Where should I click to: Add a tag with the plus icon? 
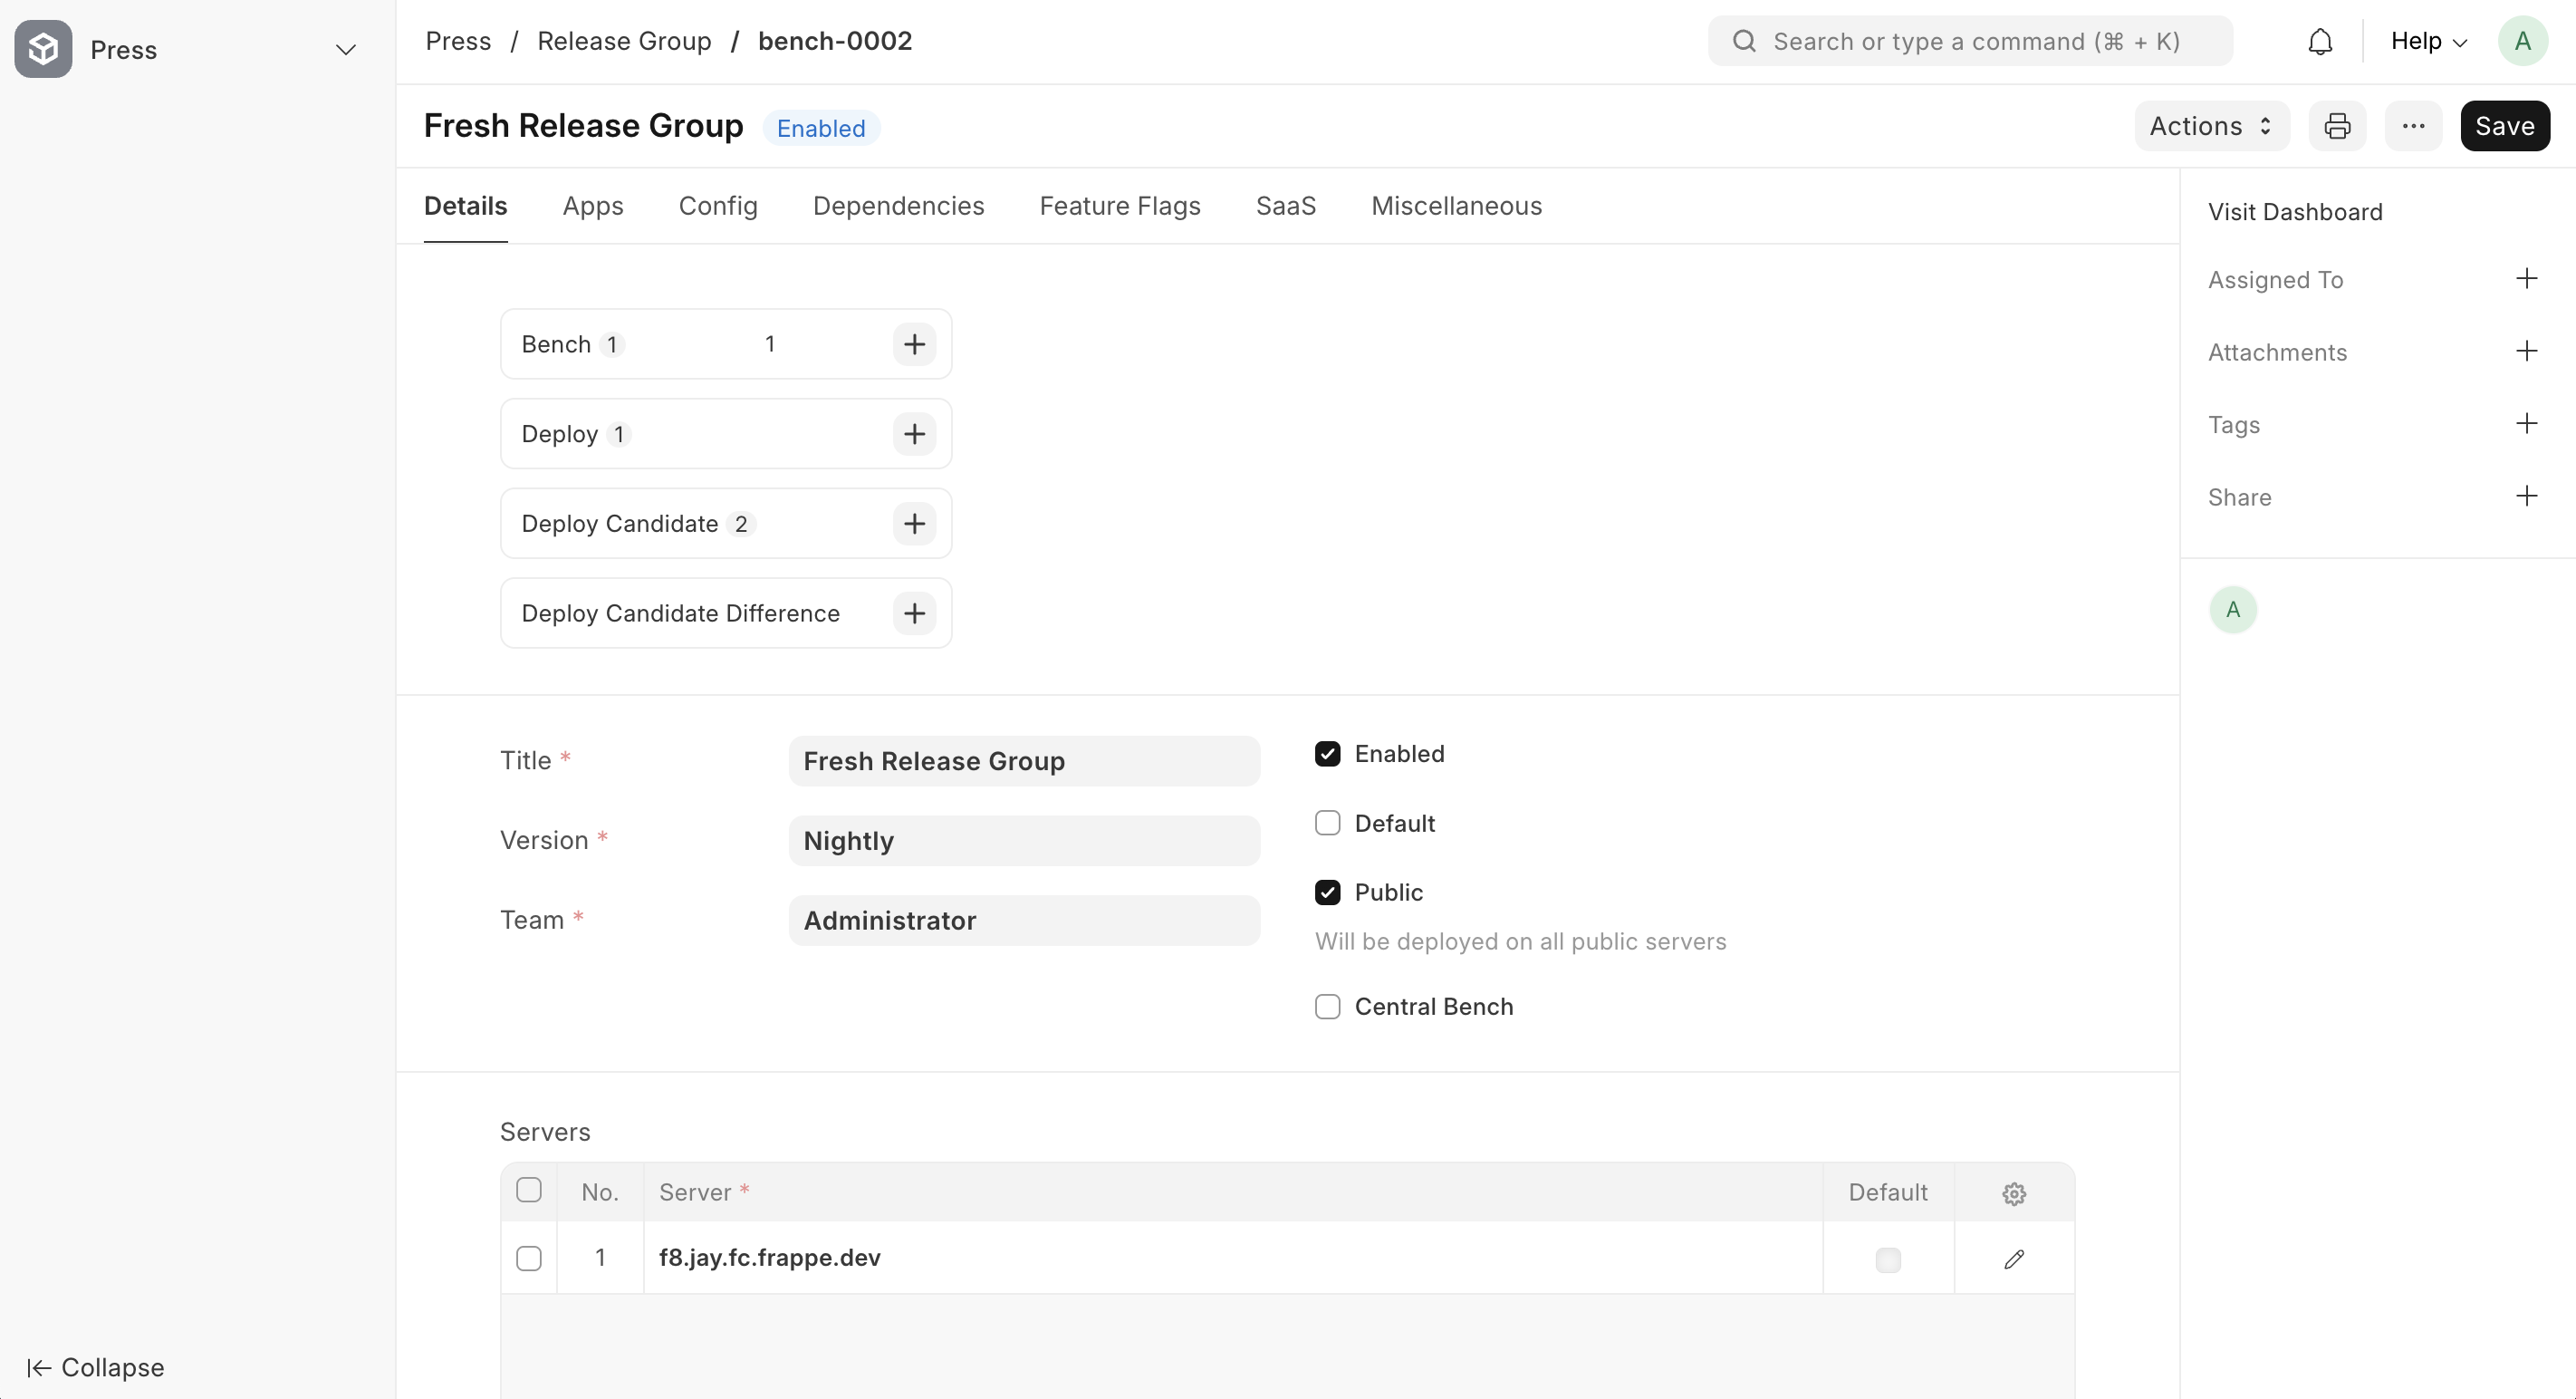[x=2526, y=424]
